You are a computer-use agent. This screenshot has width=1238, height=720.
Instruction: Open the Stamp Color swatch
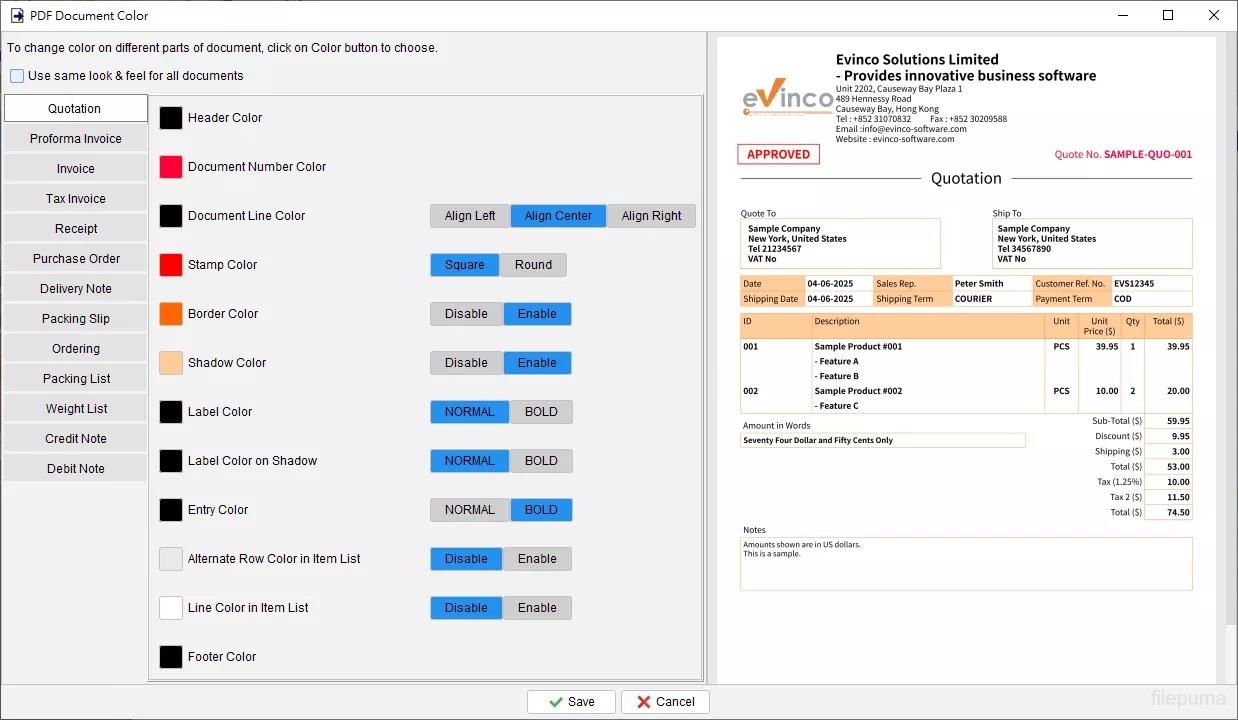171,265
